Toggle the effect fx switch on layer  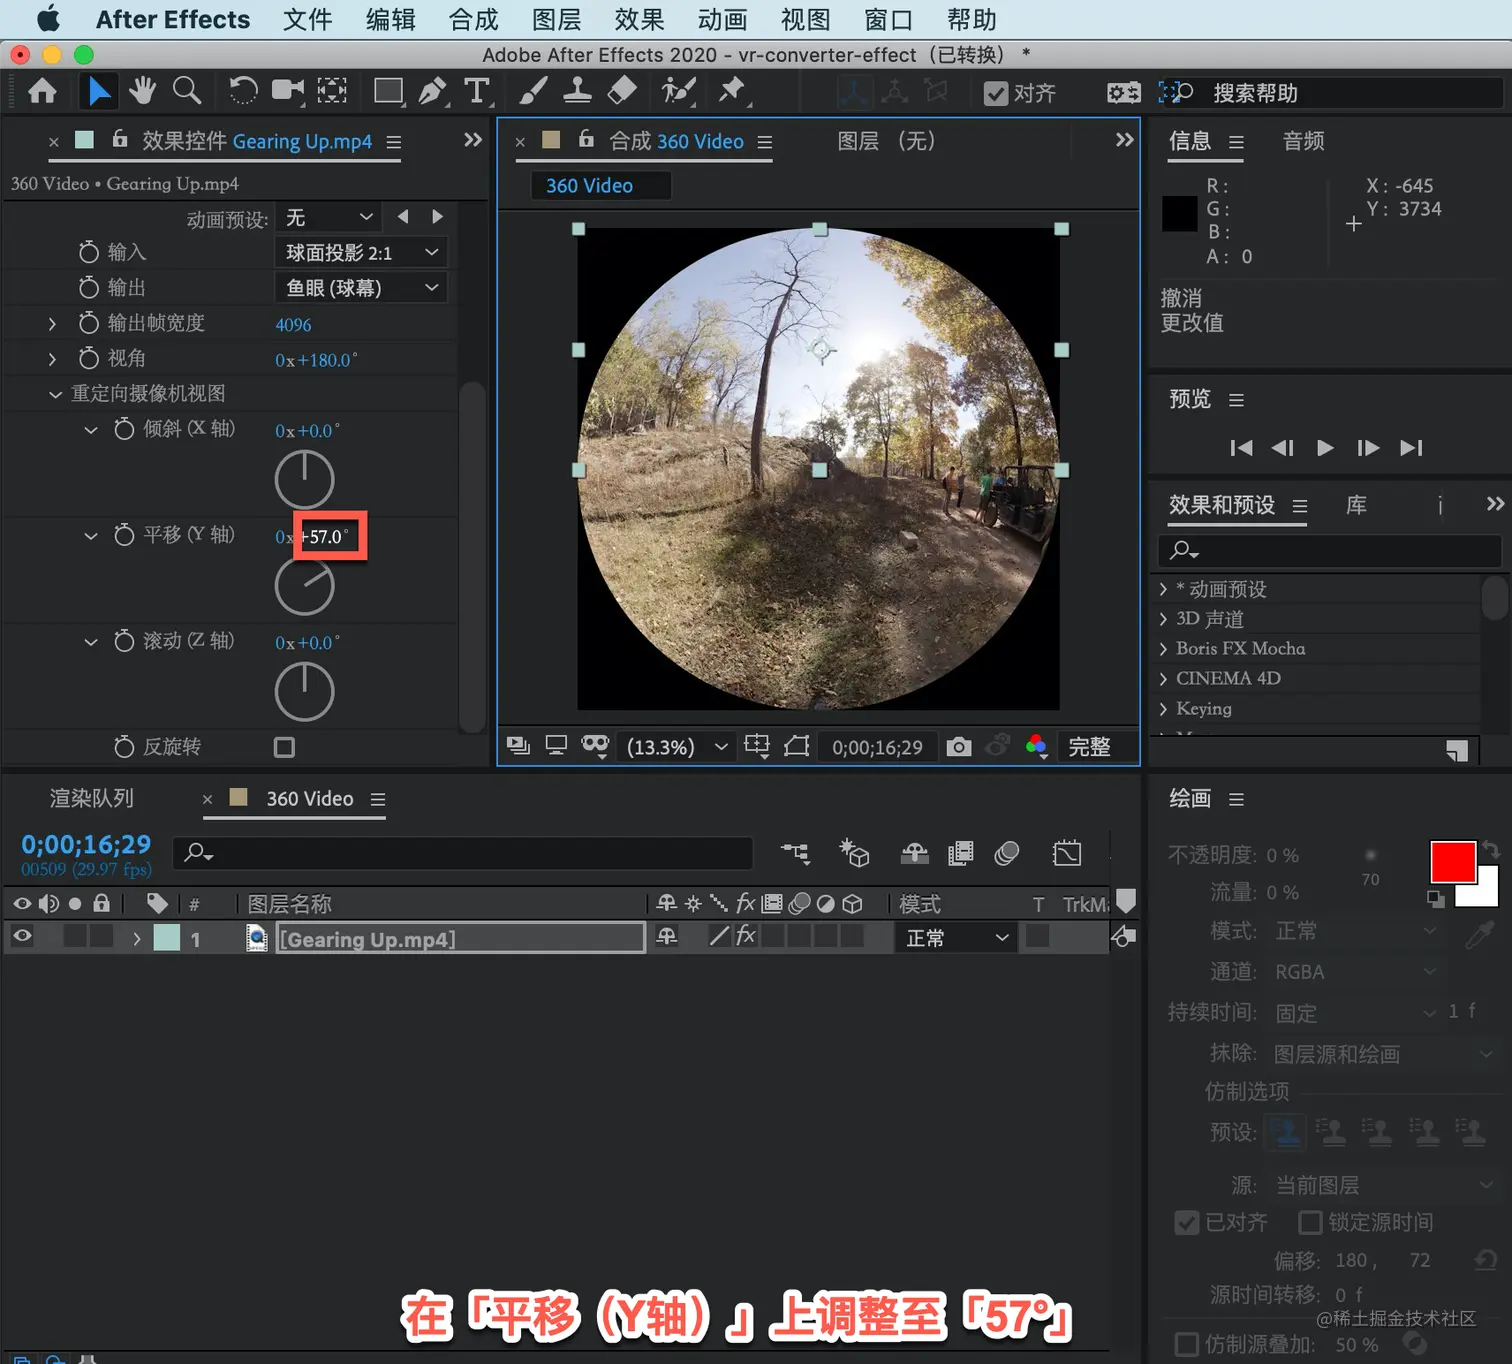pos(745,936)
